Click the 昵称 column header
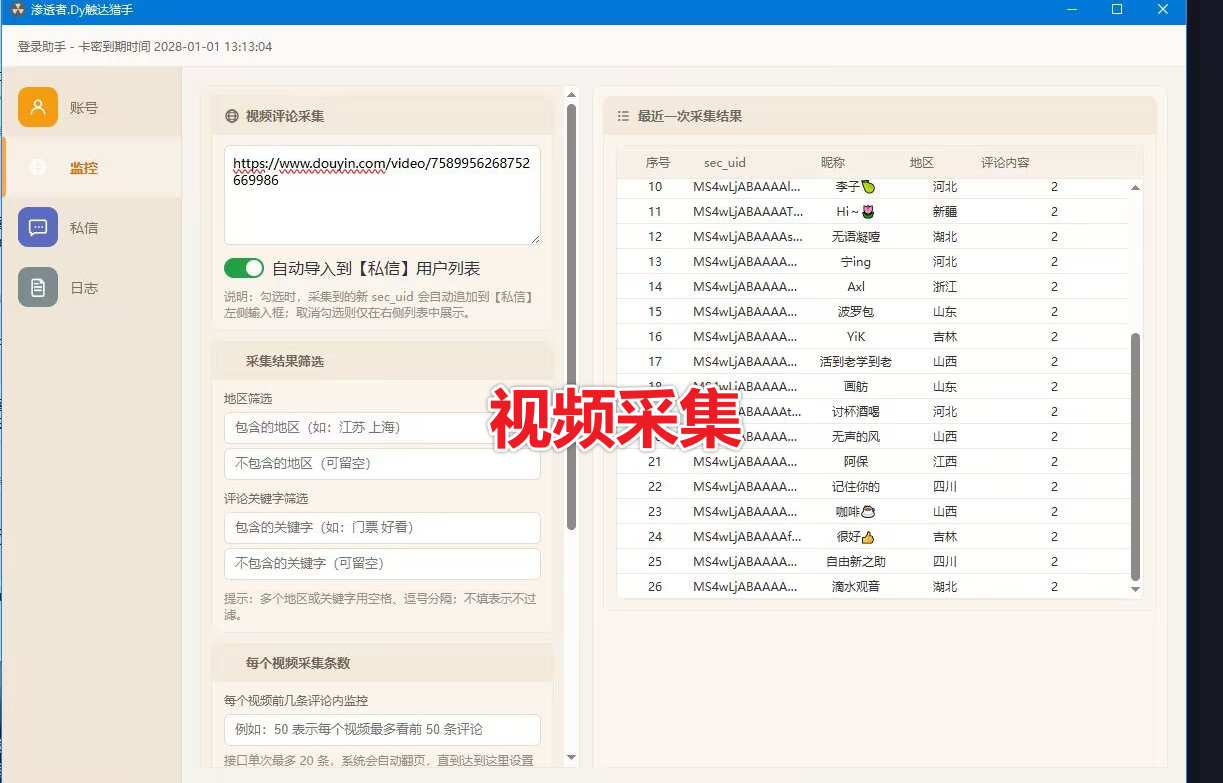Screen dimensions: 1223x783 coord(832,162)
